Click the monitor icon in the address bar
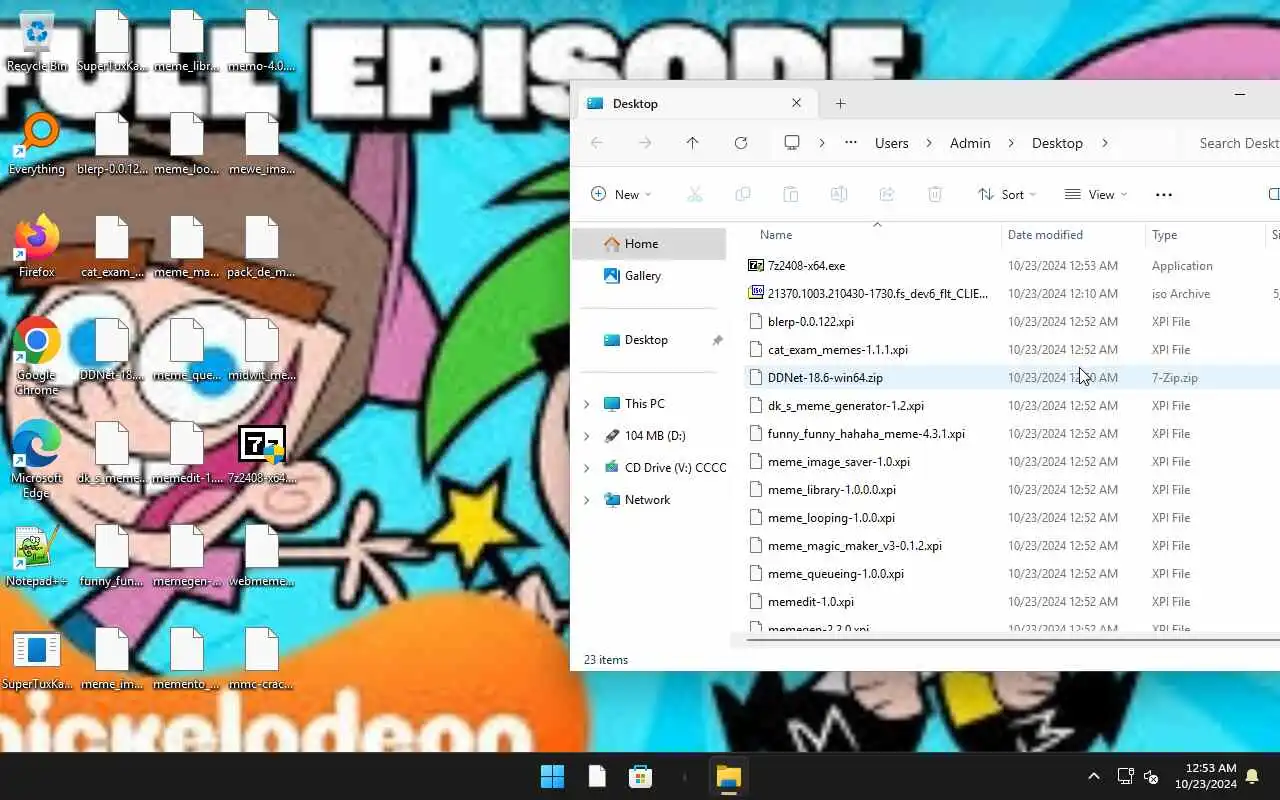Image resolution: width=1280 pixels, height=800 pixels. (x=792, y=143)
